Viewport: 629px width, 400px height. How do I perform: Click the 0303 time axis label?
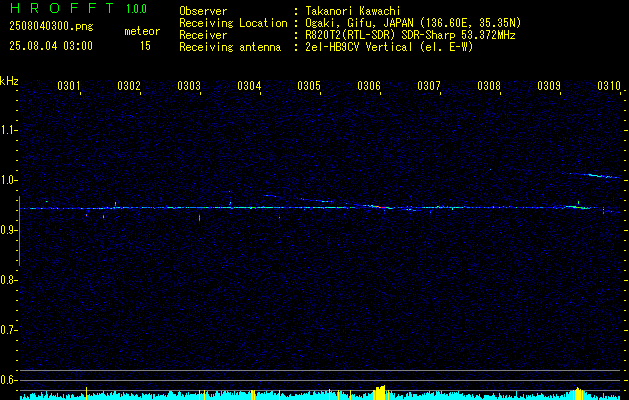(189, 86)
